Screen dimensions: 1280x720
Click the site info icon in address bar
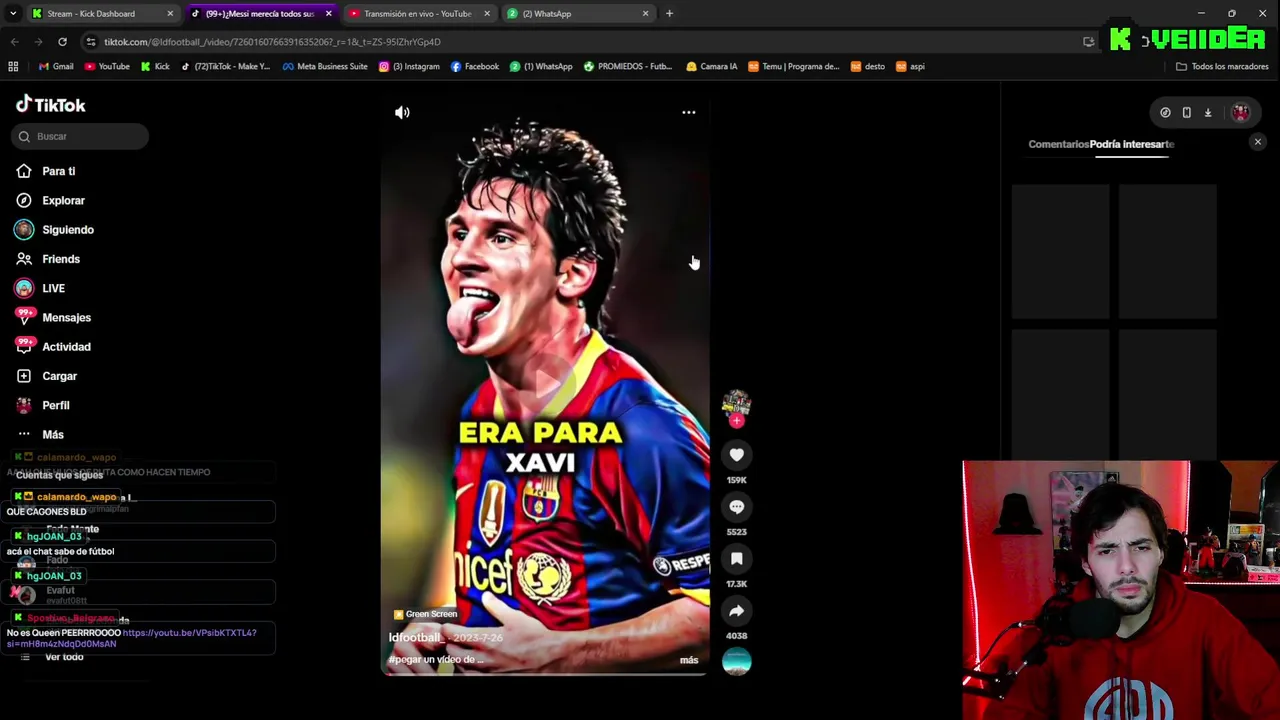tap(91, 42)
